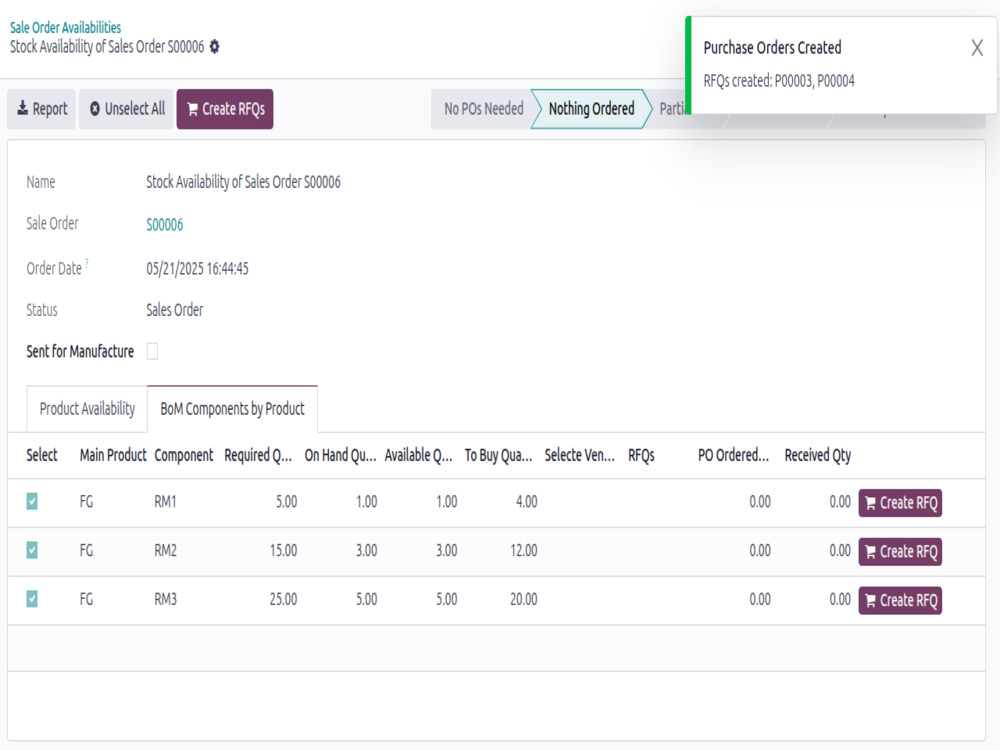Click the Order Date value
Viewport: 1000px width, 750px height.
click(x=197, y=268)
